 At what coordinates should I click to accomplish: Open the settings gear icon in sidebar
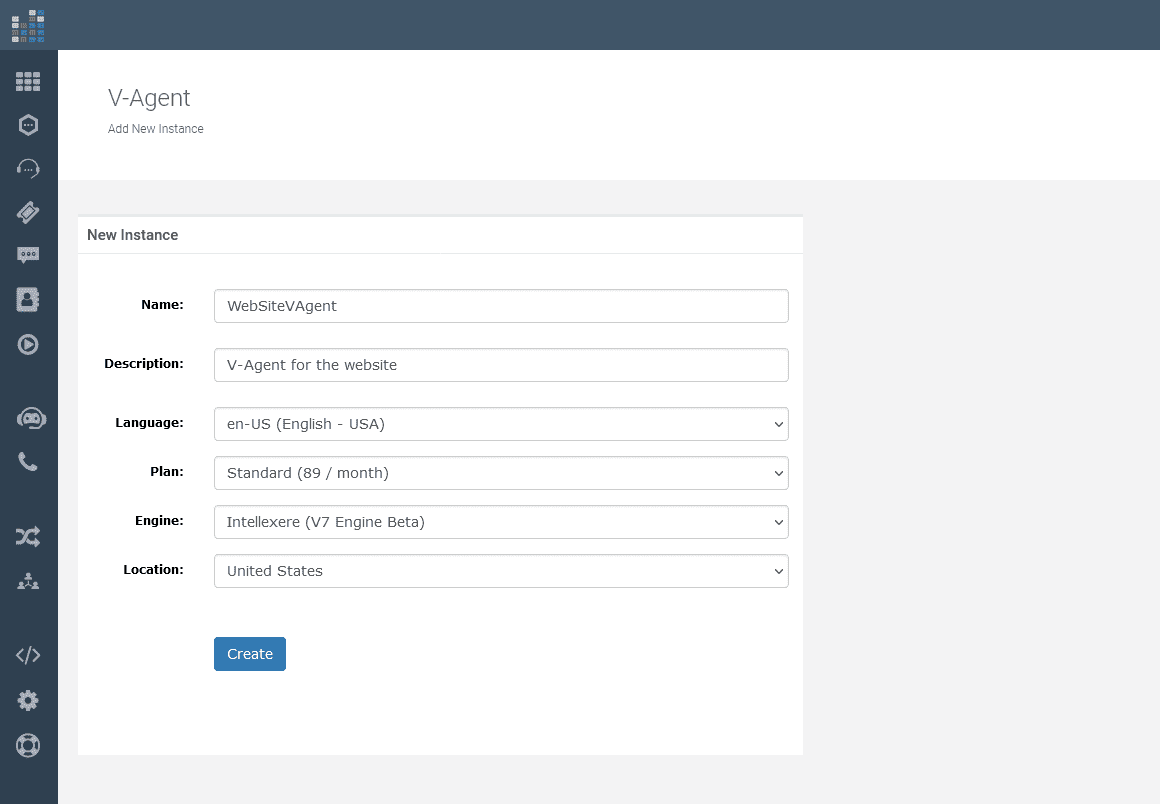point(28,700)
